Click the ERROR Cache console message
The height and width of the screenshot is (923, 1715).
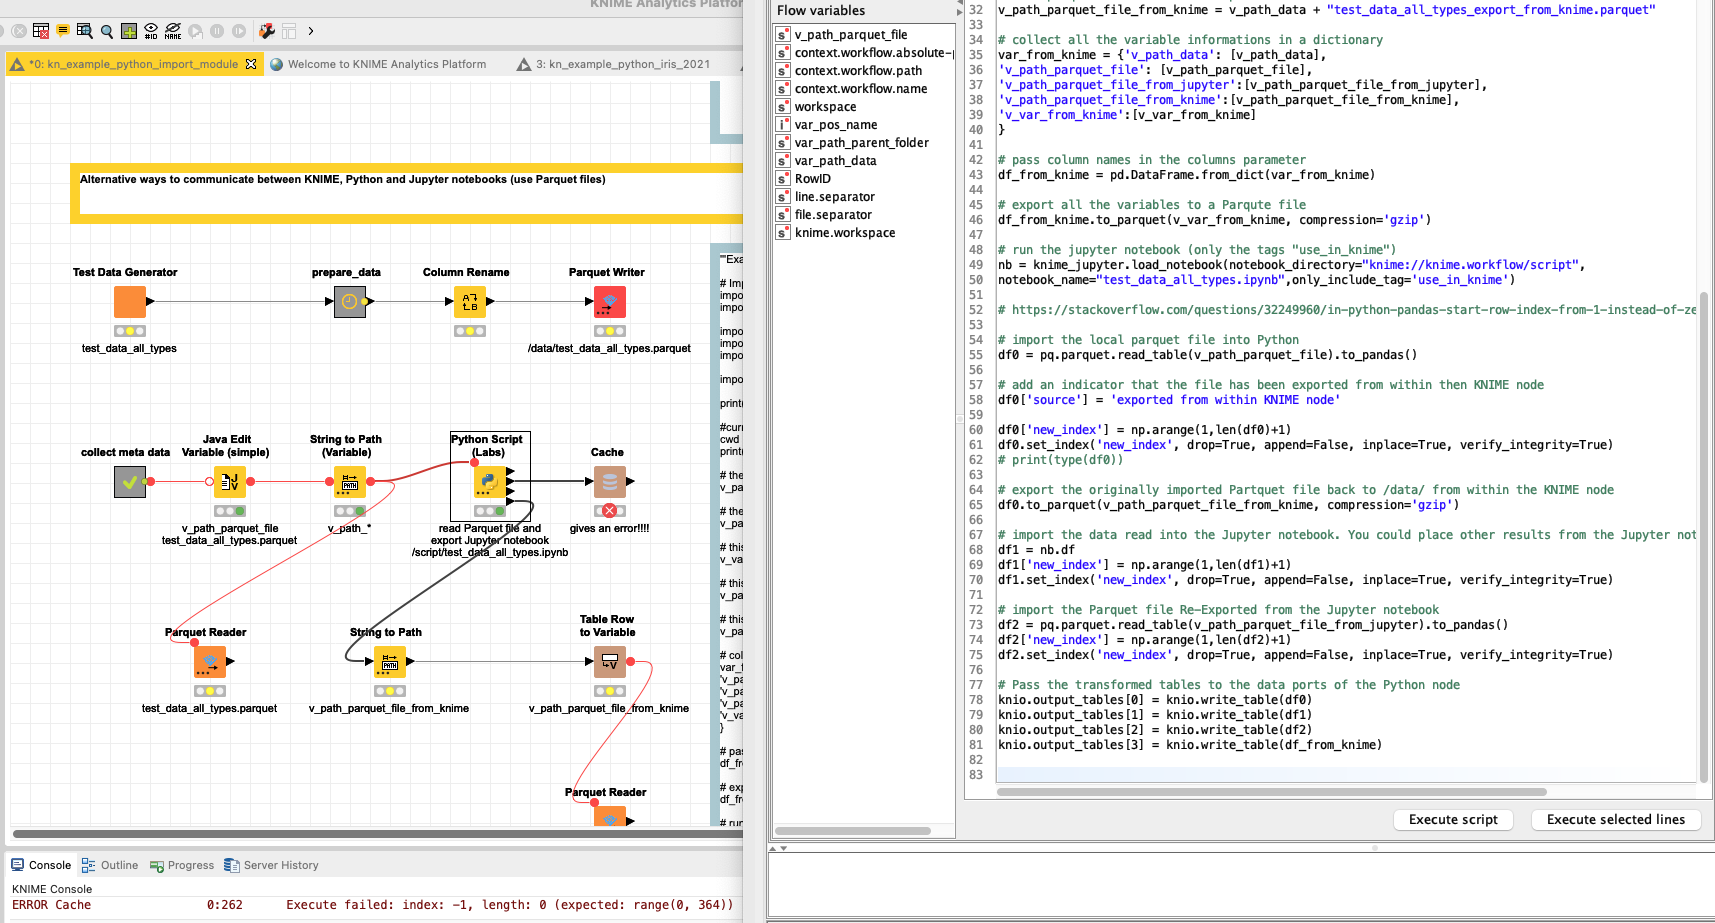coord(372,905)
